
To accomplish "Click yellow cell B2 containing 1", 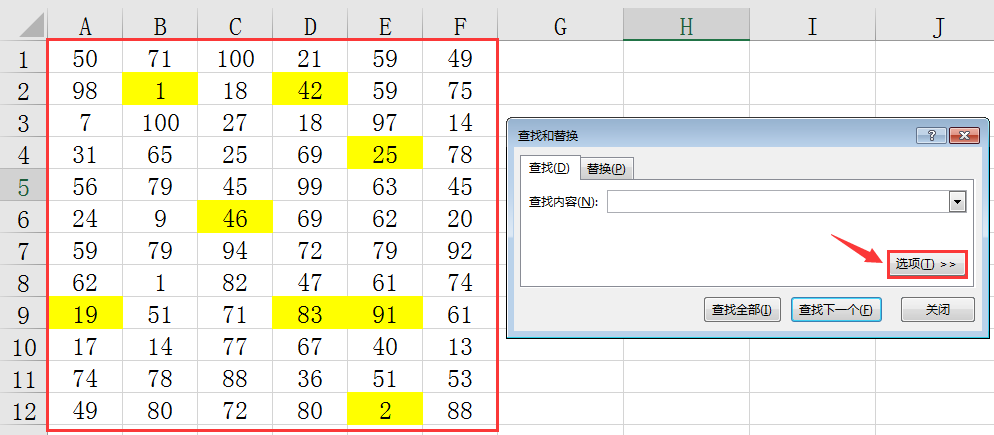I will [160, 91].
